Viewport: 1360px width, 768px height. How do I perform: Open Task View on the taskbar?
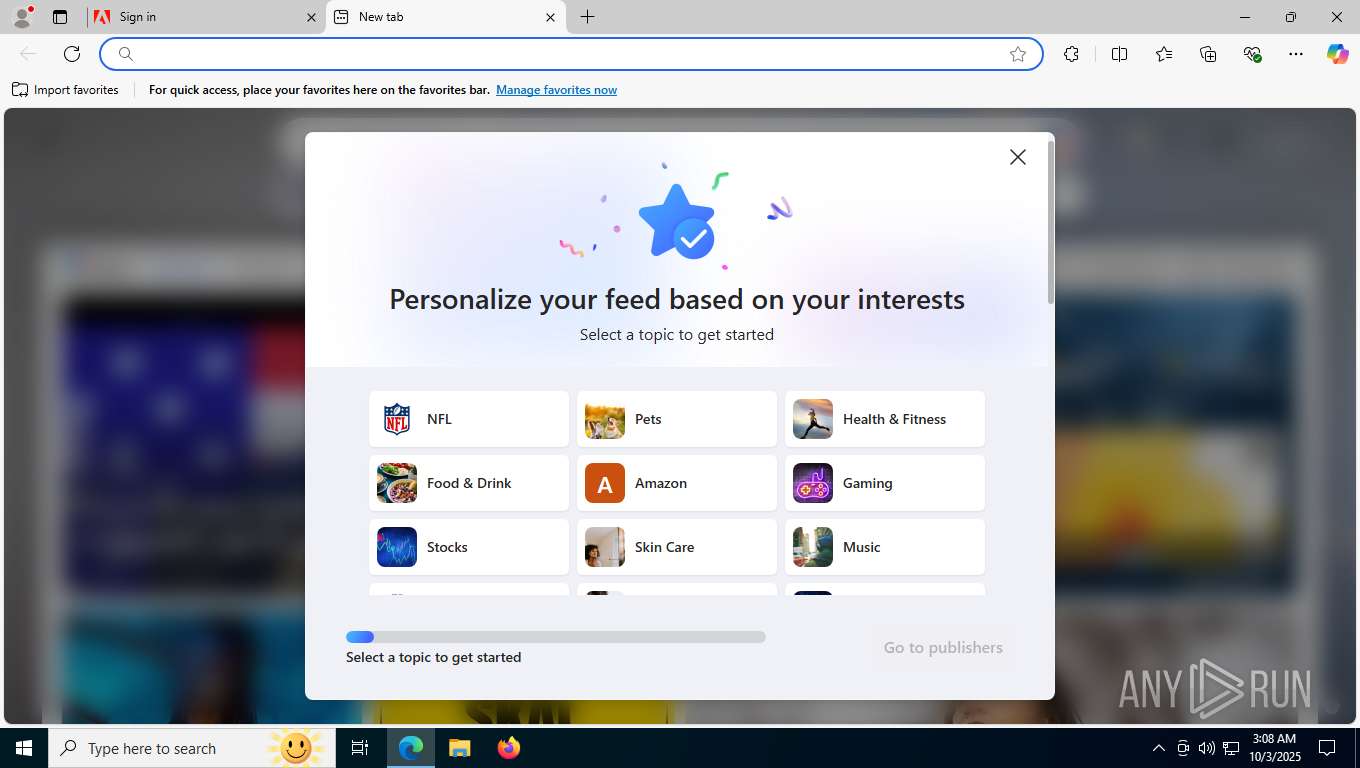coord(360,748)
